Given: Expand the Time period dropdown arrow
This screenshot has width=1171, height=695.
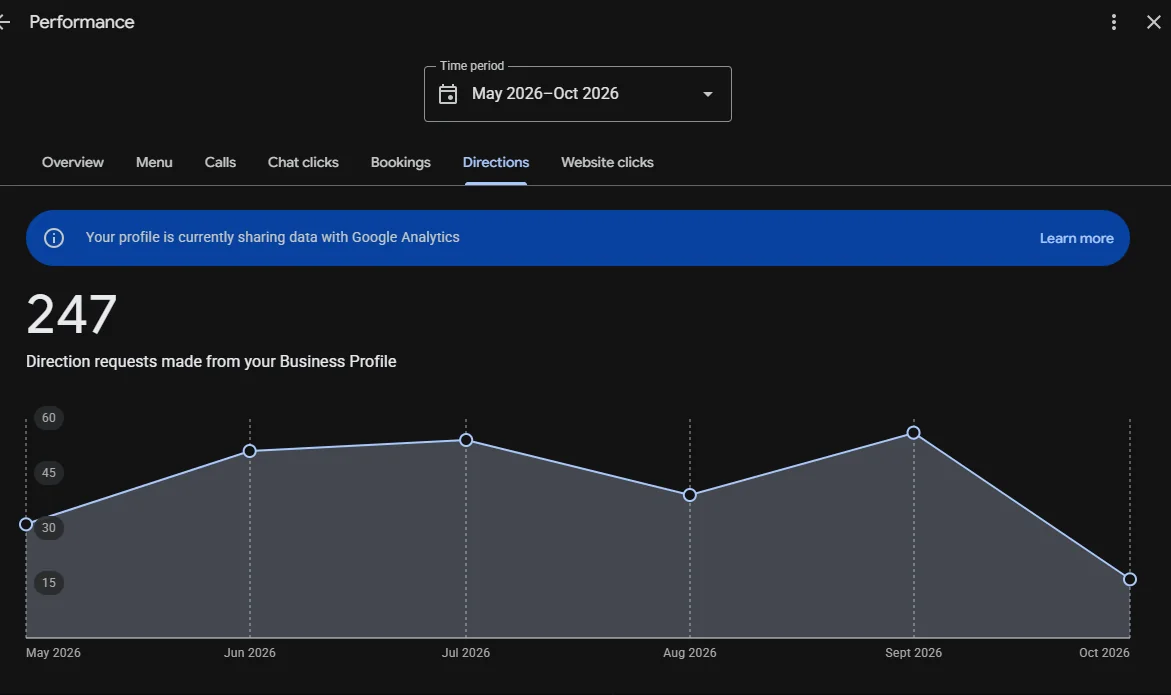Looking at the screenshot, I should click(707, 94).
